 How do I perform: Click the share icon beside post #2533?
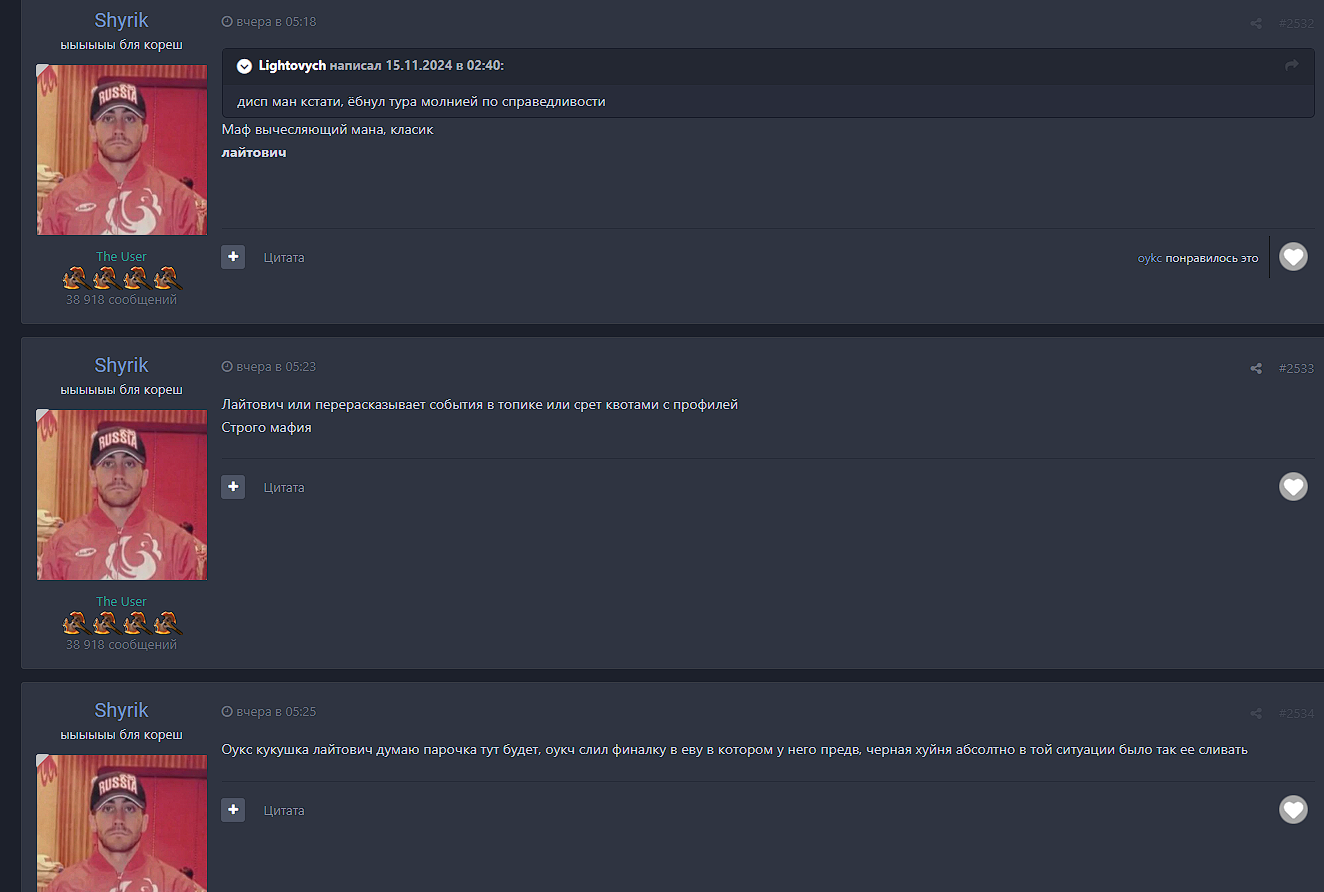1256,368
